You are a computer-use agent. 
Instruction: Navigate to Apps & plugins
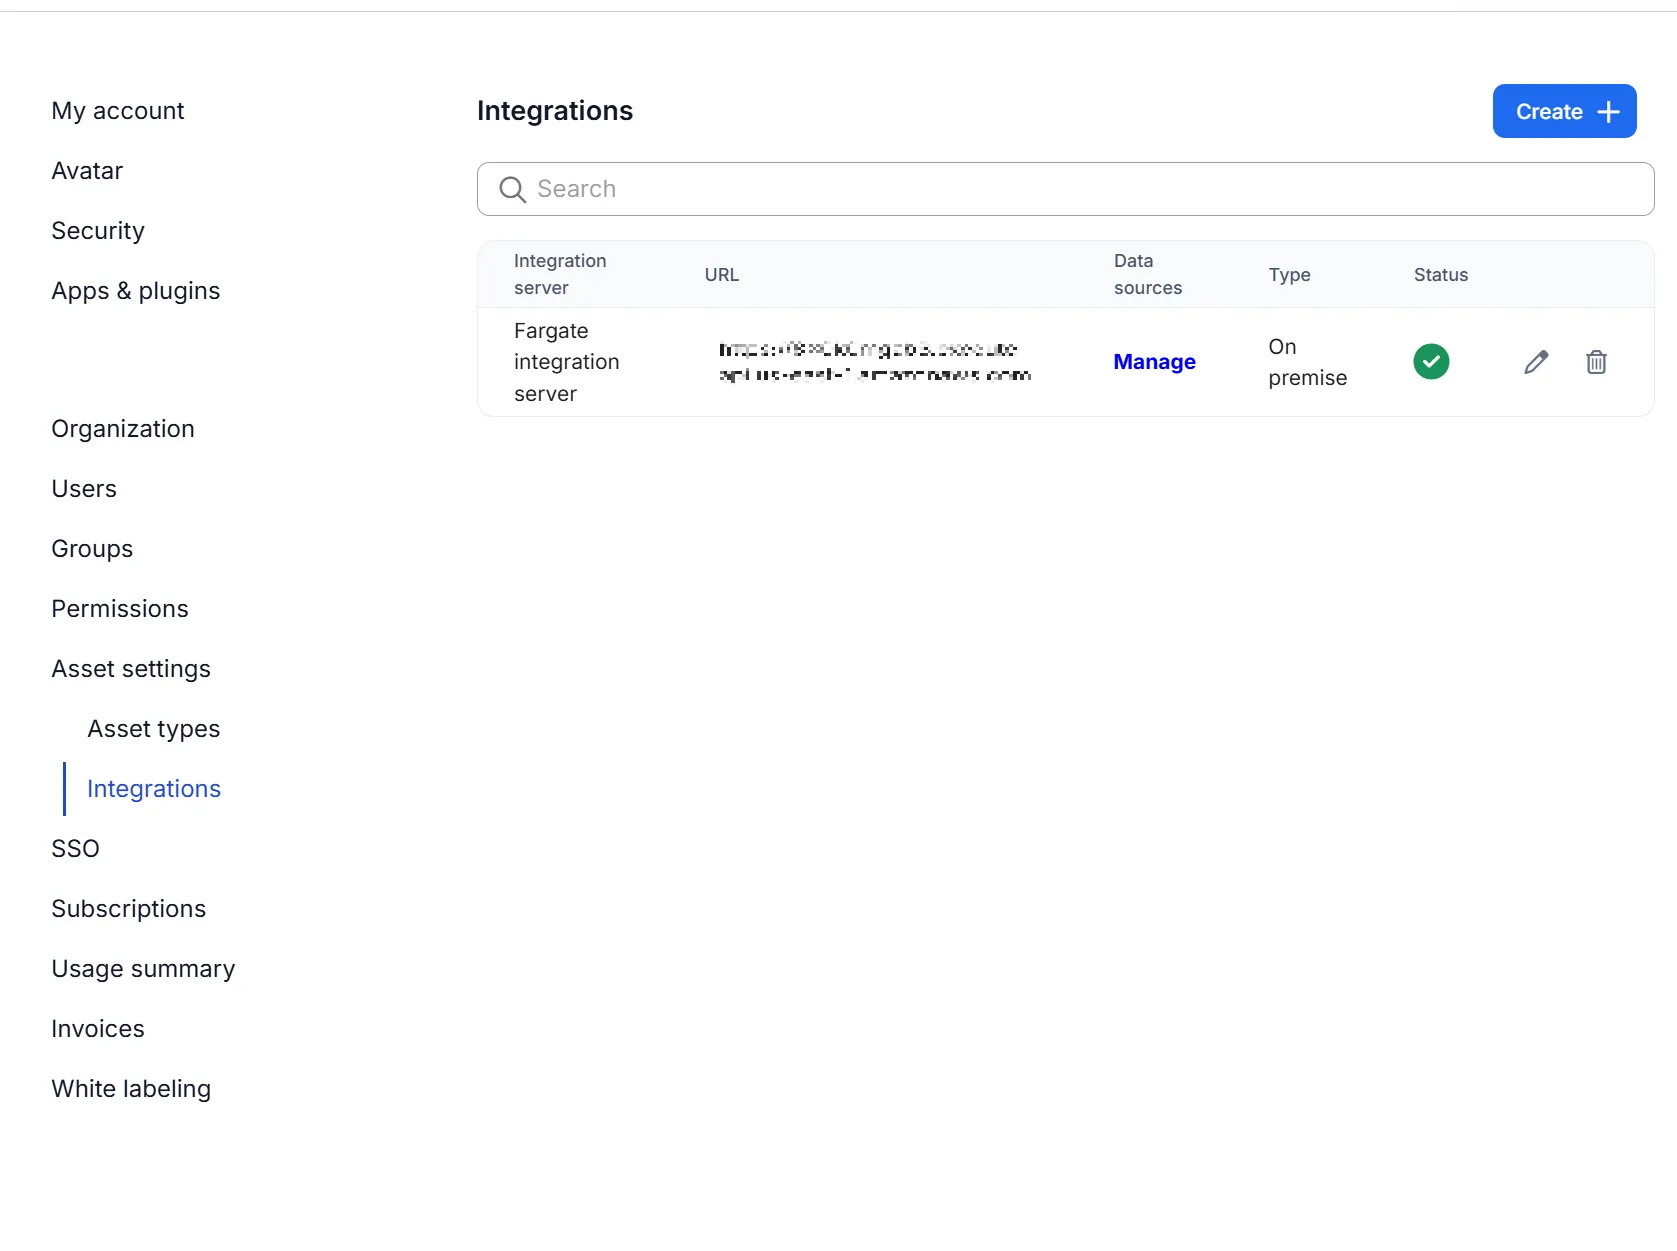pyautogui.click(x=136, y=291)
